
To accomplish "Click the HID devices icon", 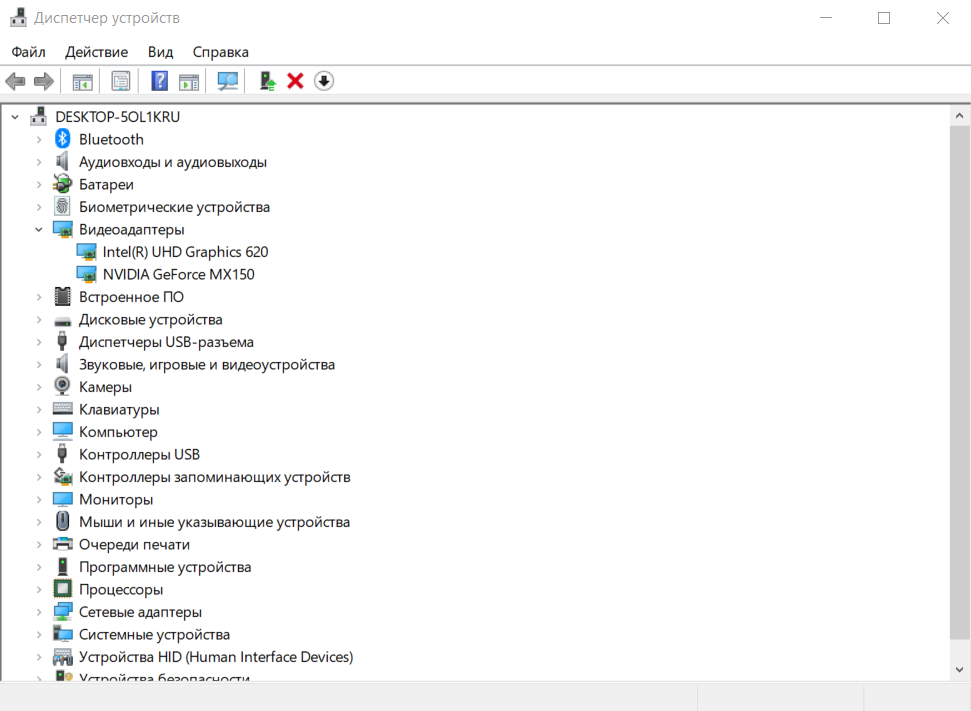I will pyautogui.click(x=63, y=656).
